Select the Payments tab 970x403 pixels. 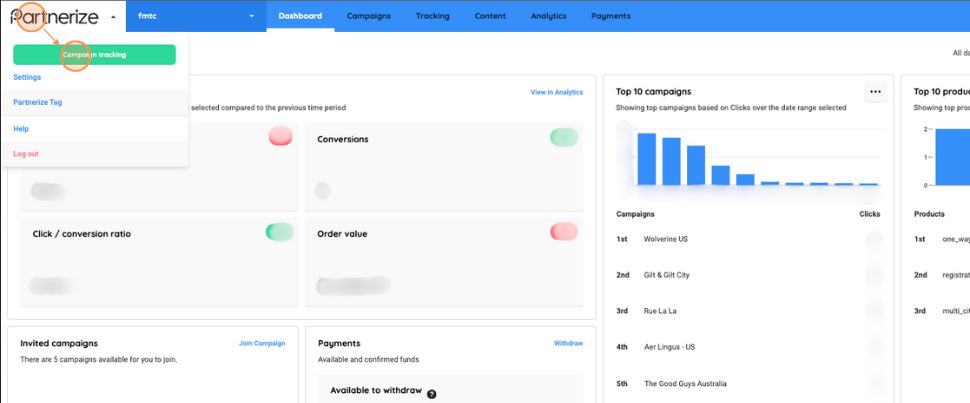tap(610, 16)
